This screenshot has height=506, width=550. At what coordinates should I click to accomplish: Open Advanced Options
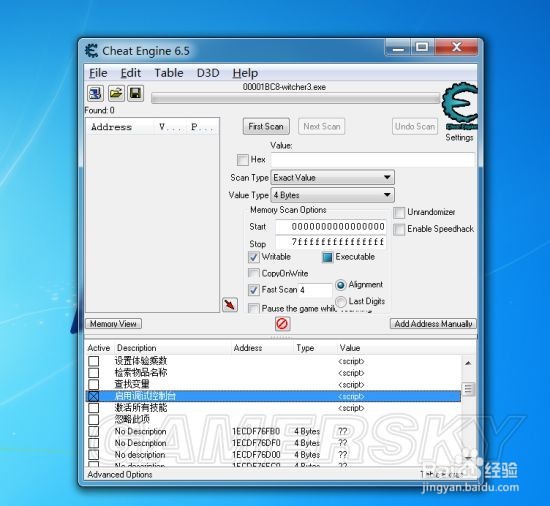(x=120, y=474)
